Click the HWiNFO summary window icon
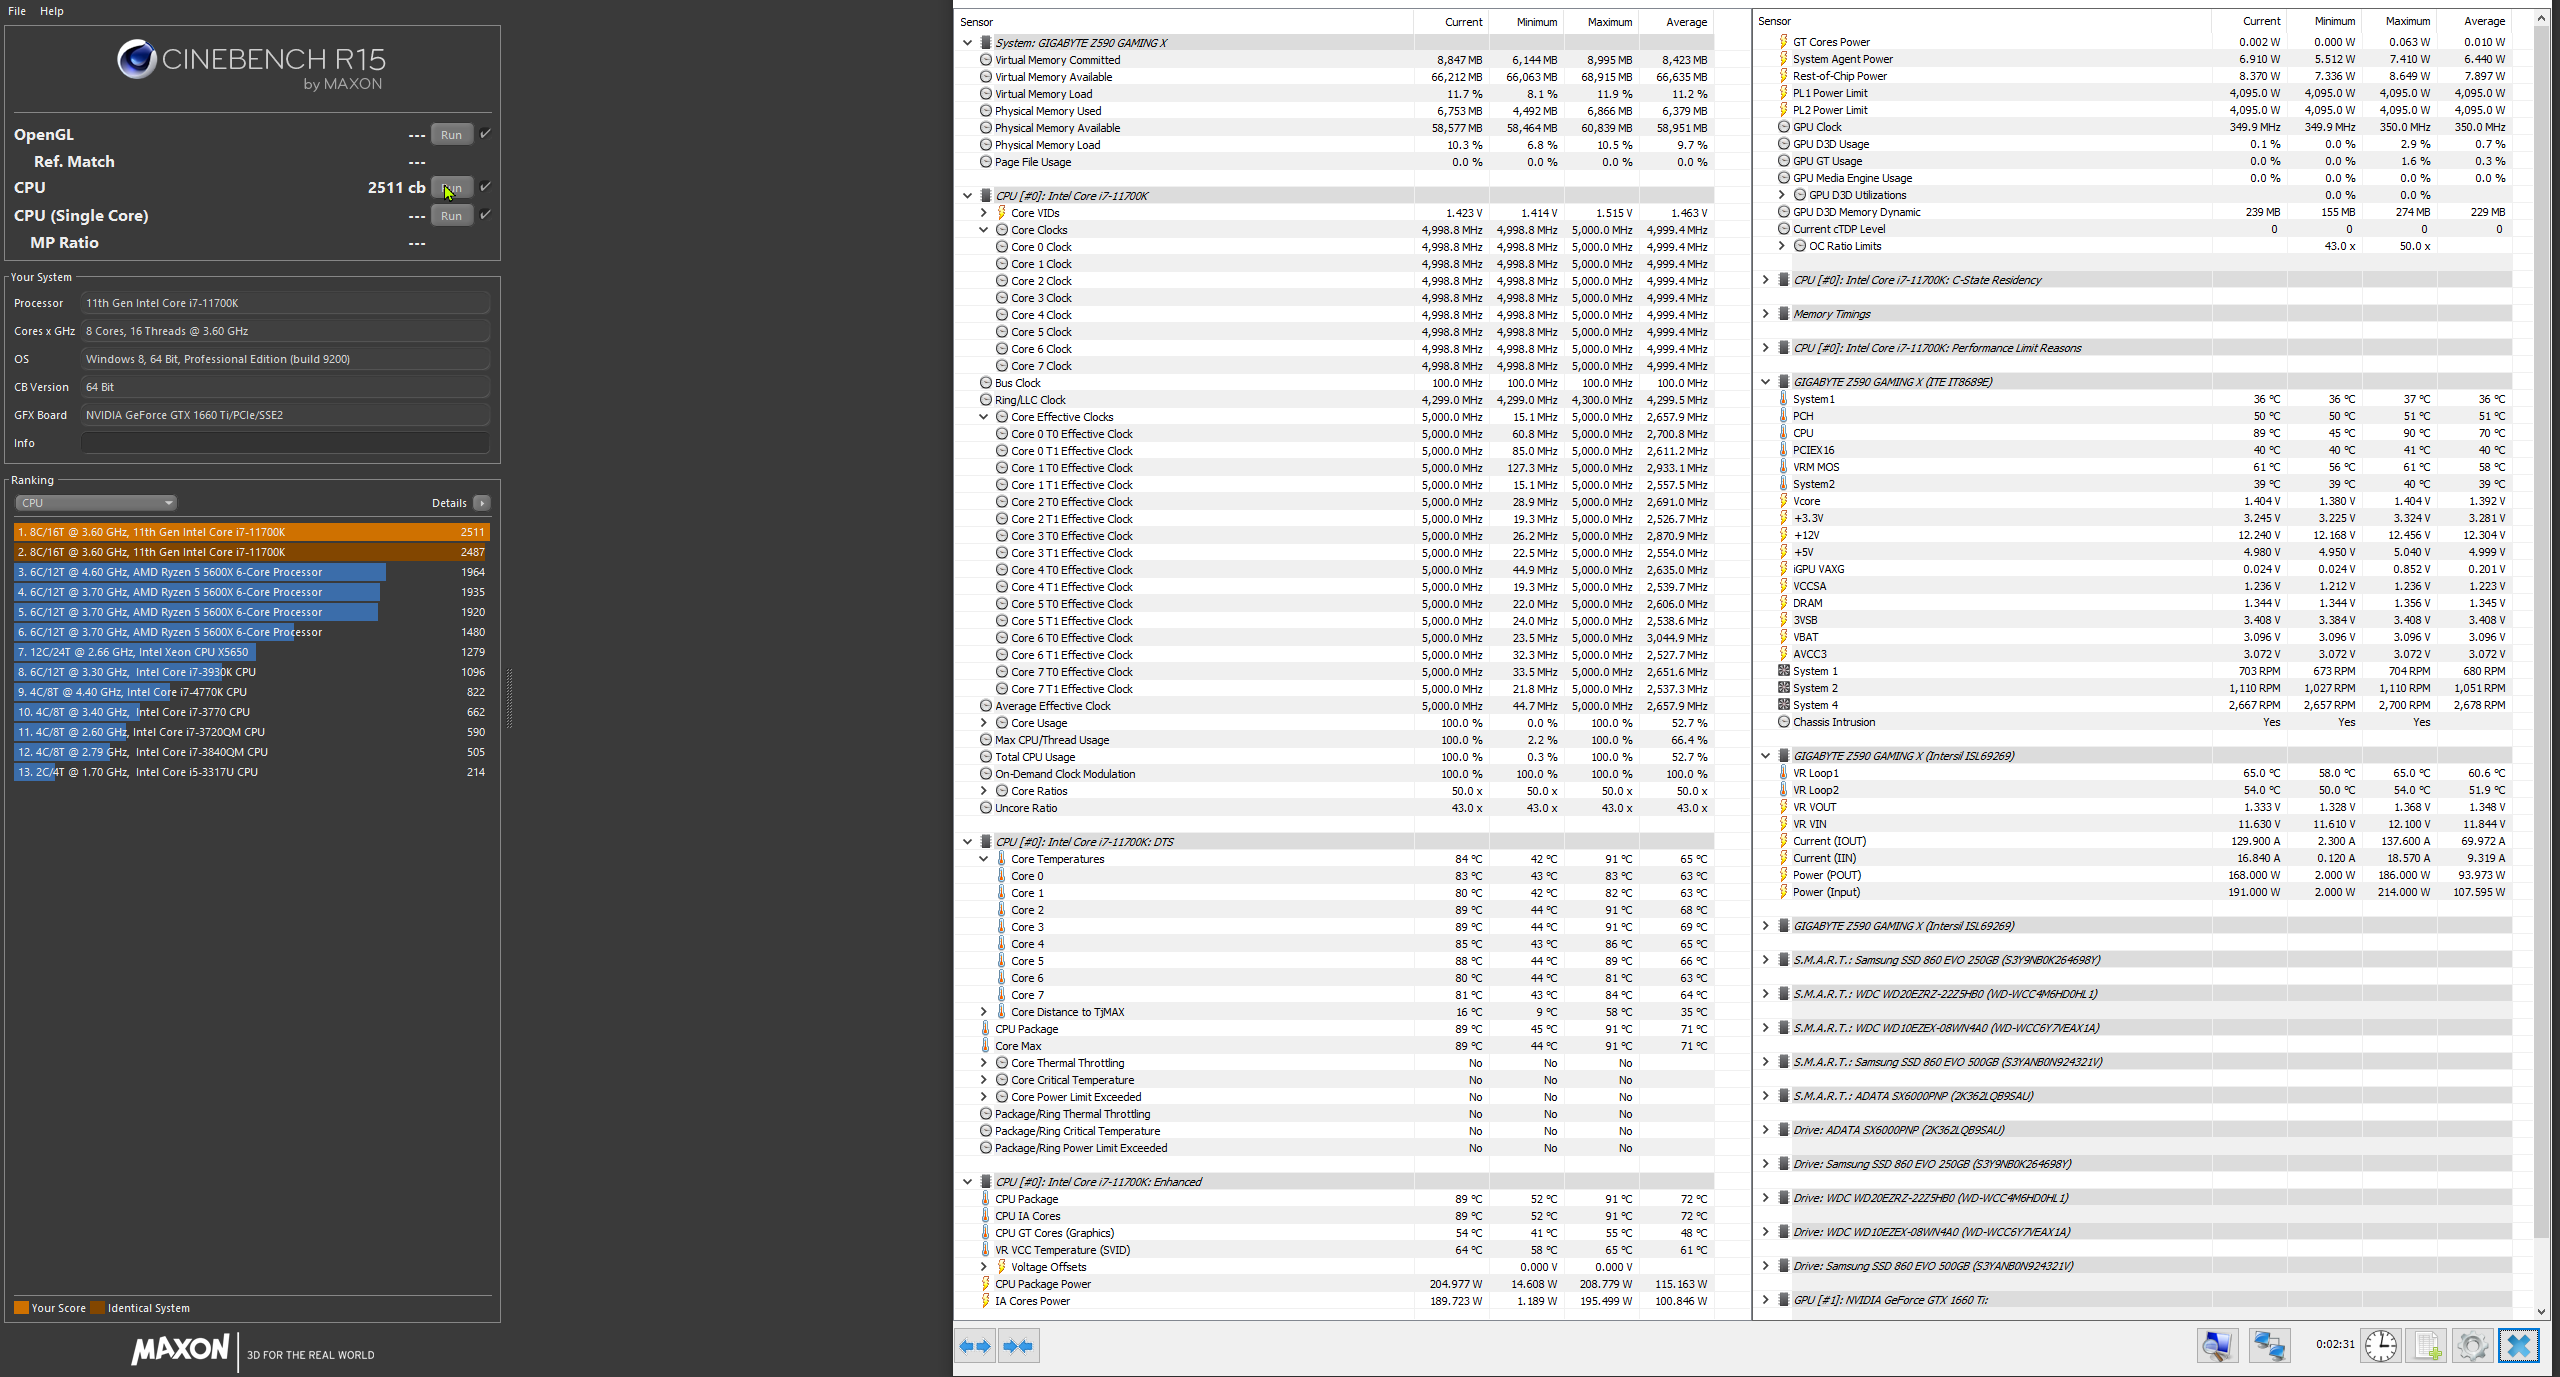 [x=2216, y=1345]
